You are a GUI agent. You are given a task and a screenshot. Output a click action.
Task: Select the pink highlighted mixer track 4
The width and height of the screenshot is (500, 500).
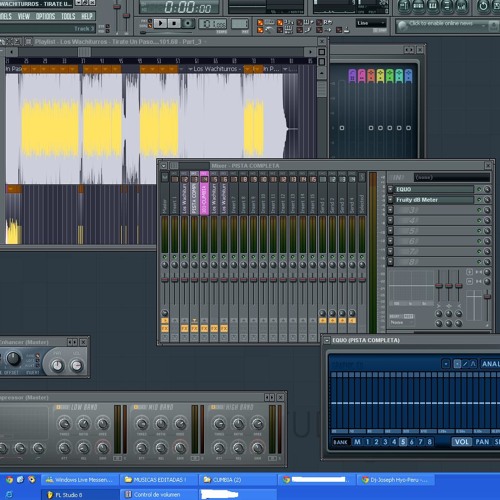pos(204,193)
